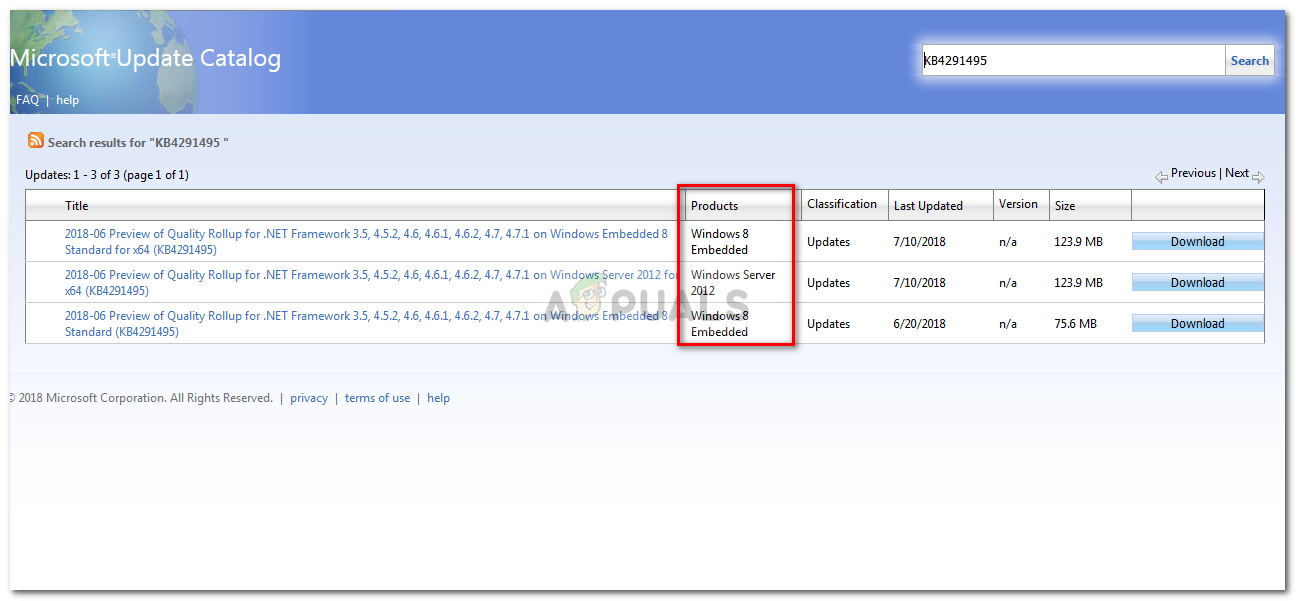
Task: Click the Previous page link
Action: tap(1193, 173)
